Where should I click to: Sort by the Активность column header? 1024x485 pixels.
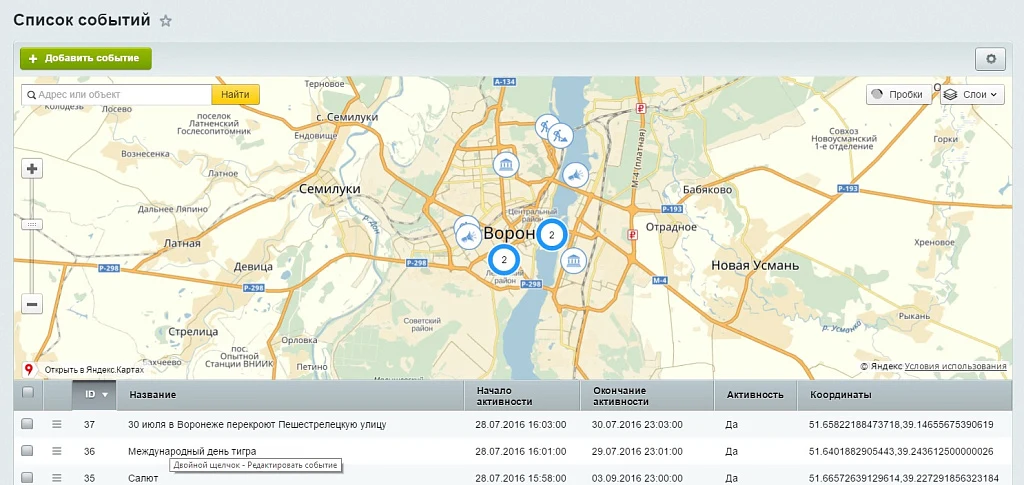click(756, 395)
